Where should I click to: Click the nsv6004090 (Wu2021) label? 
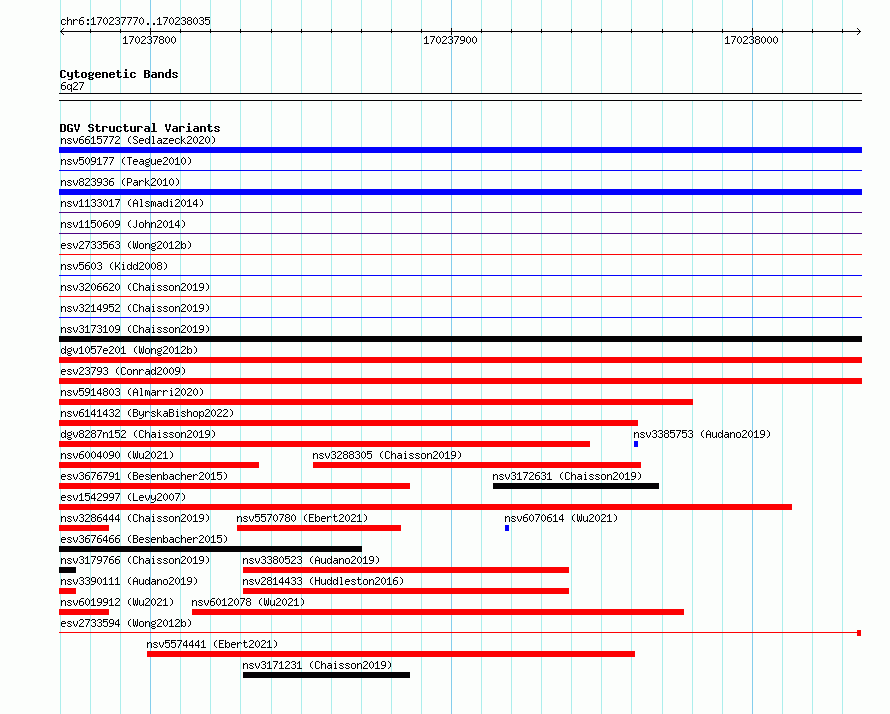(117, 455)
